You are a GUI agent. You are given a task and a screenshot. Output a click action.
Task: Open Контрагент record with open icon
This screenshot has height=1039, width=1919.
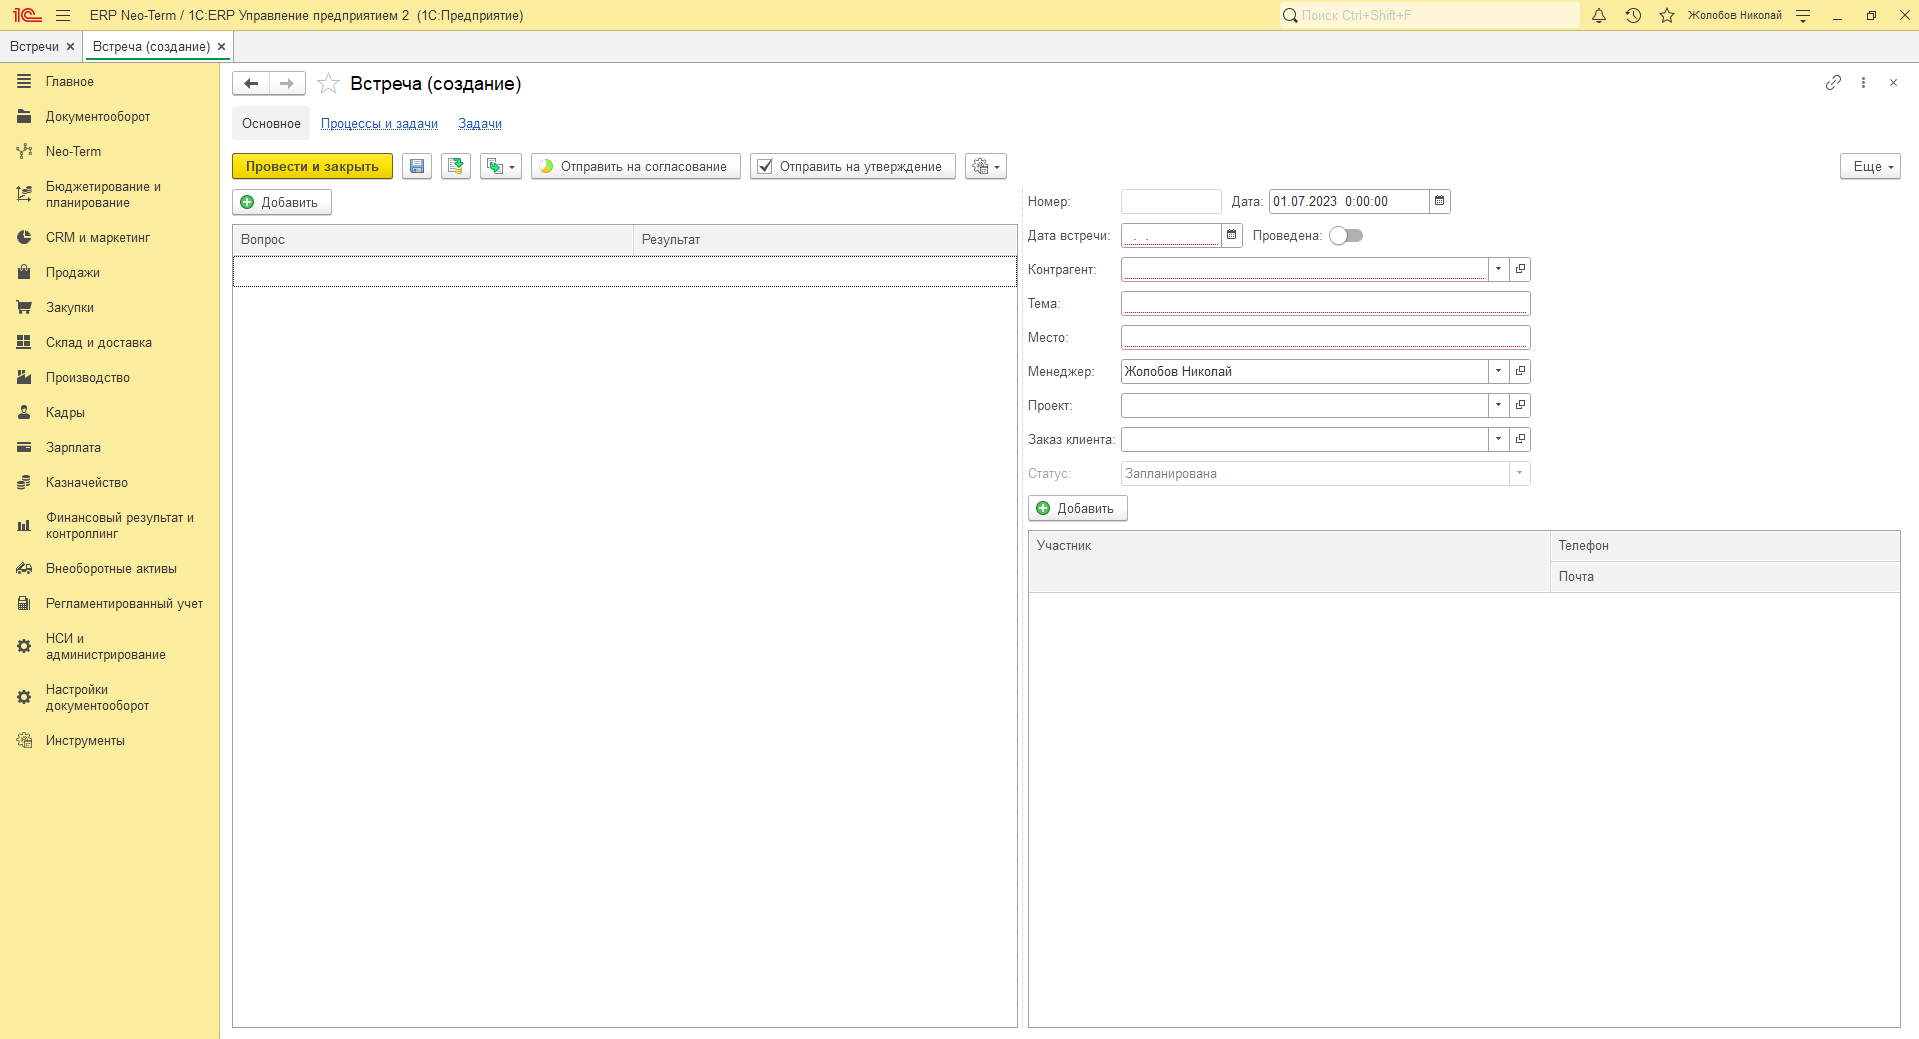point(1520,269)
